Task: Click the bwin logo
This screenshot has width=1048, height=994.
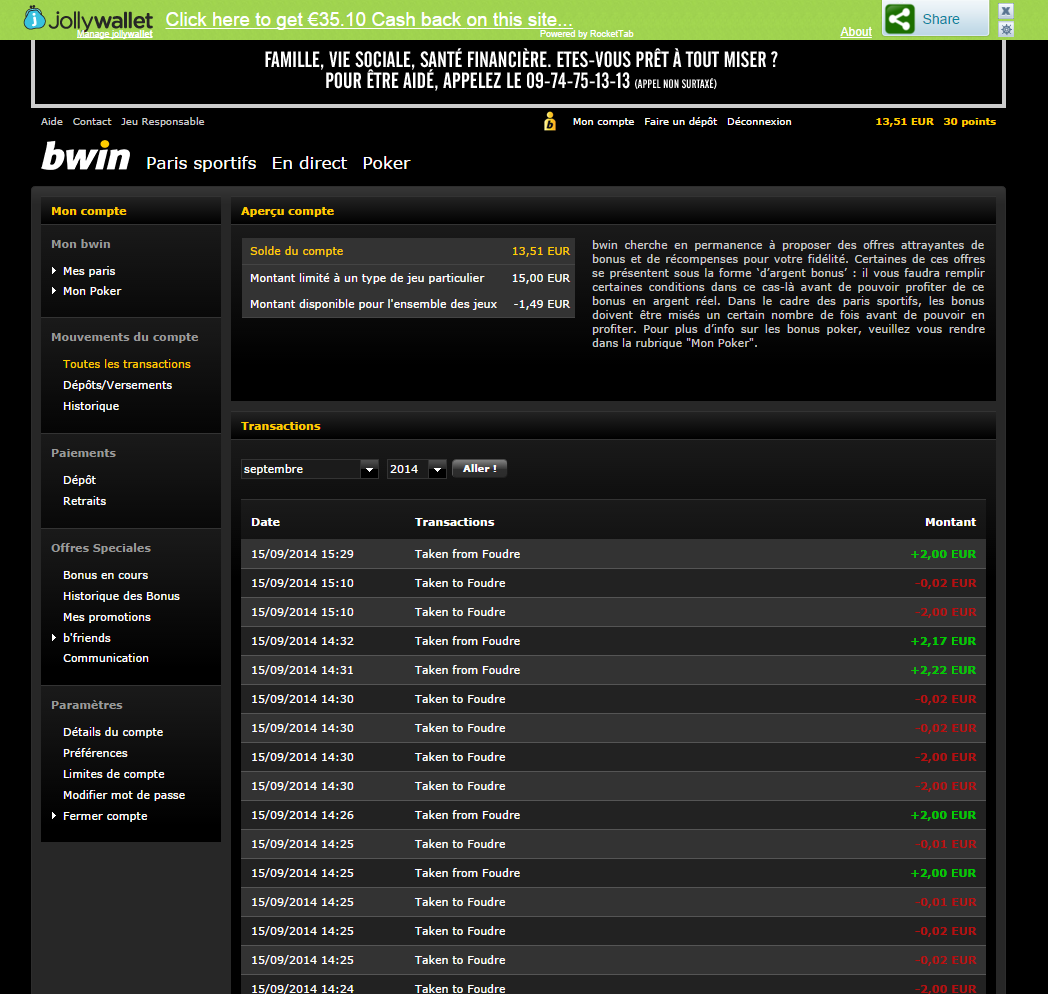Action: tap(86, 156)
